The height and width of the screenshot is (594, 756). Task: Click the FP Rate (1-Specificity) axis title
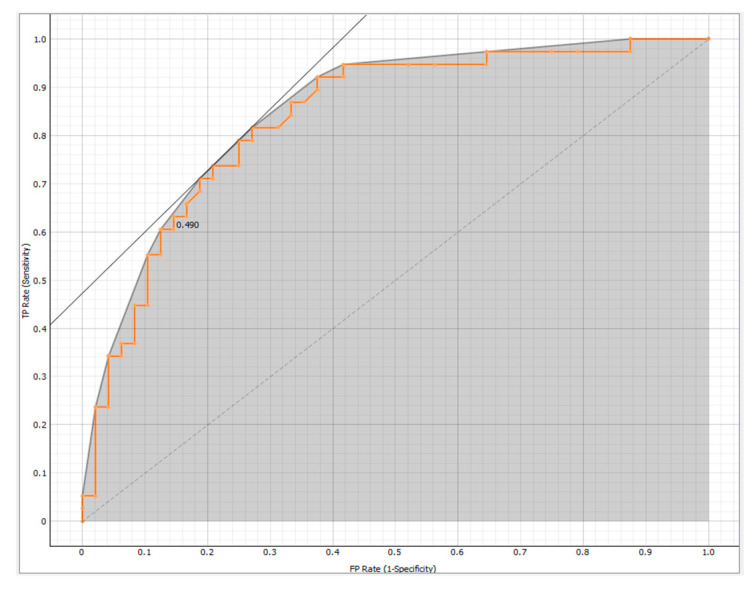point(393,569)
